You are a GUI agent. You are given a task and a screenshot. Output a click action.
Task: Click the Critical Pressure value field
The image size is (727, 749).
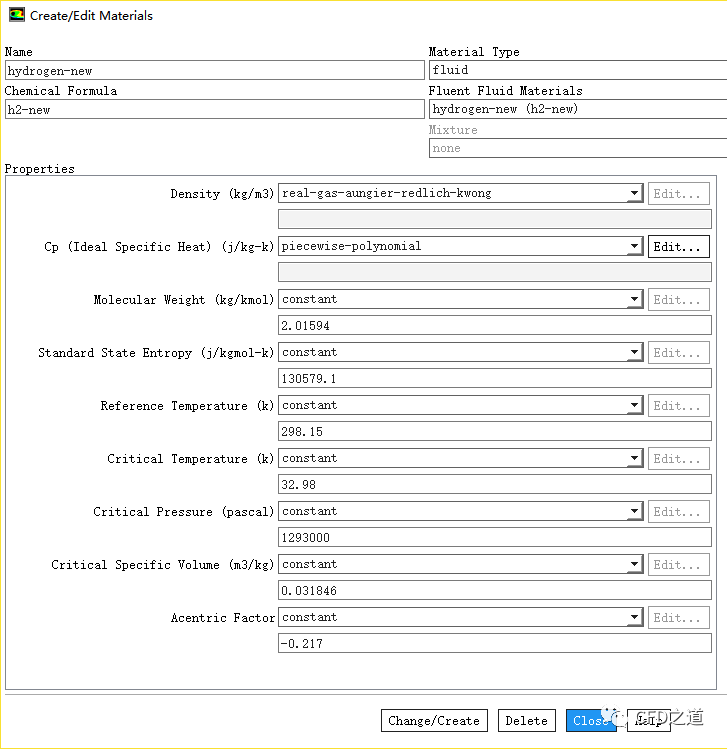tap(494, 538)
